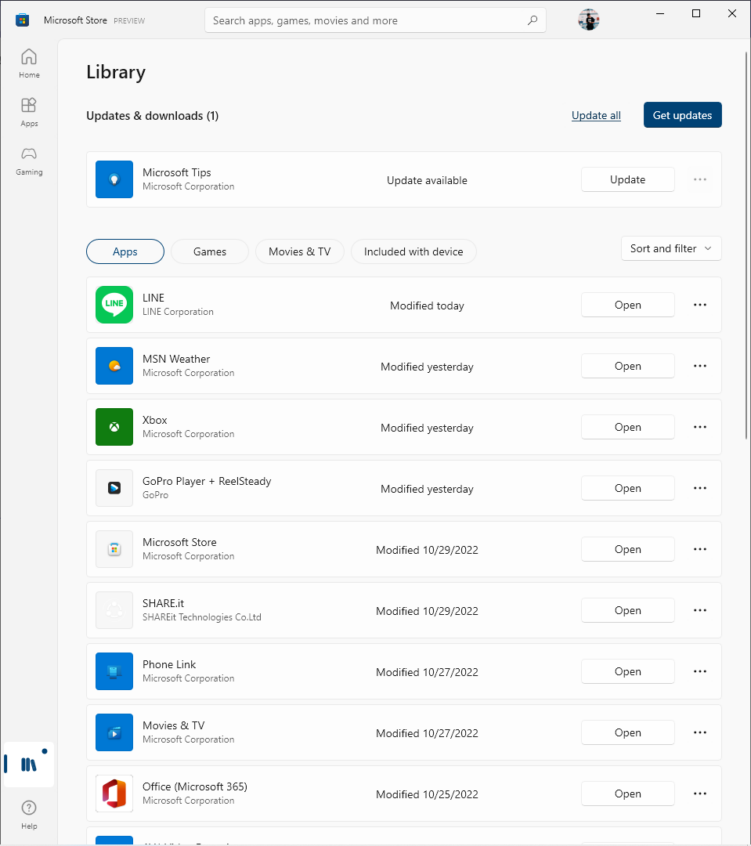Image resolution: width=751 pixels, height=846 pixels.
Task: Switch to Included with device filter
Action: click(x=413, y=252)
